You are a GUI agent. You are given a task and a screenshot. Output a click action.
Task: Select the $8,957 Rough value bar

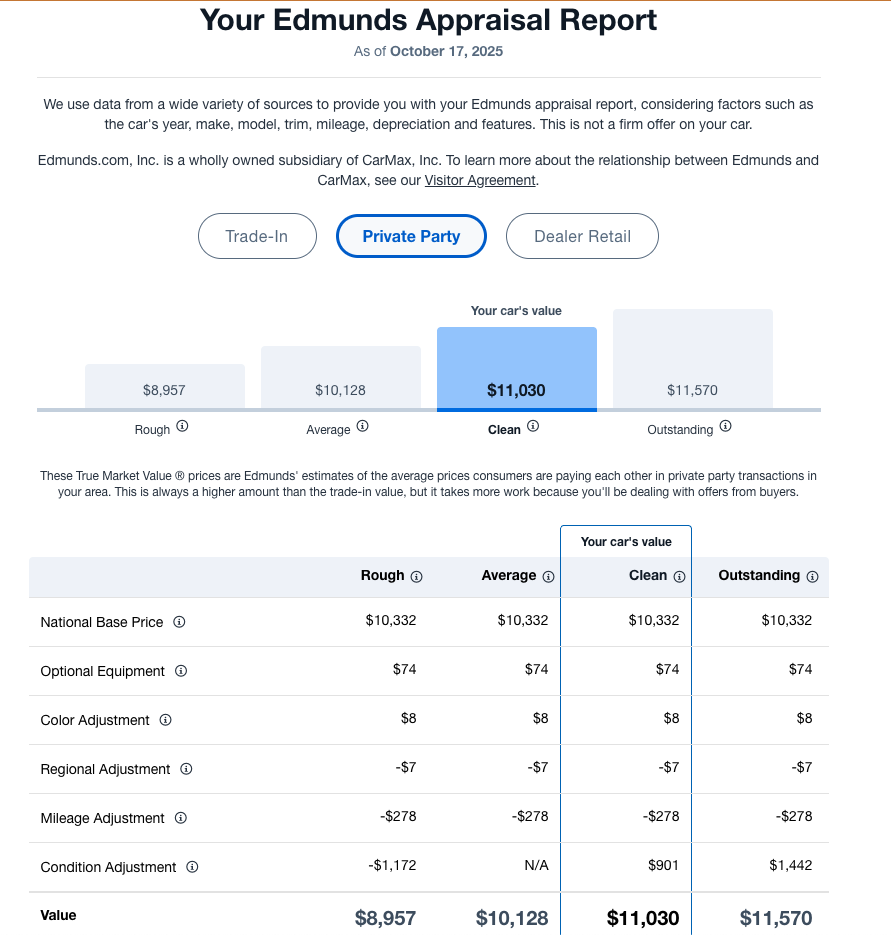coord(165,387)
